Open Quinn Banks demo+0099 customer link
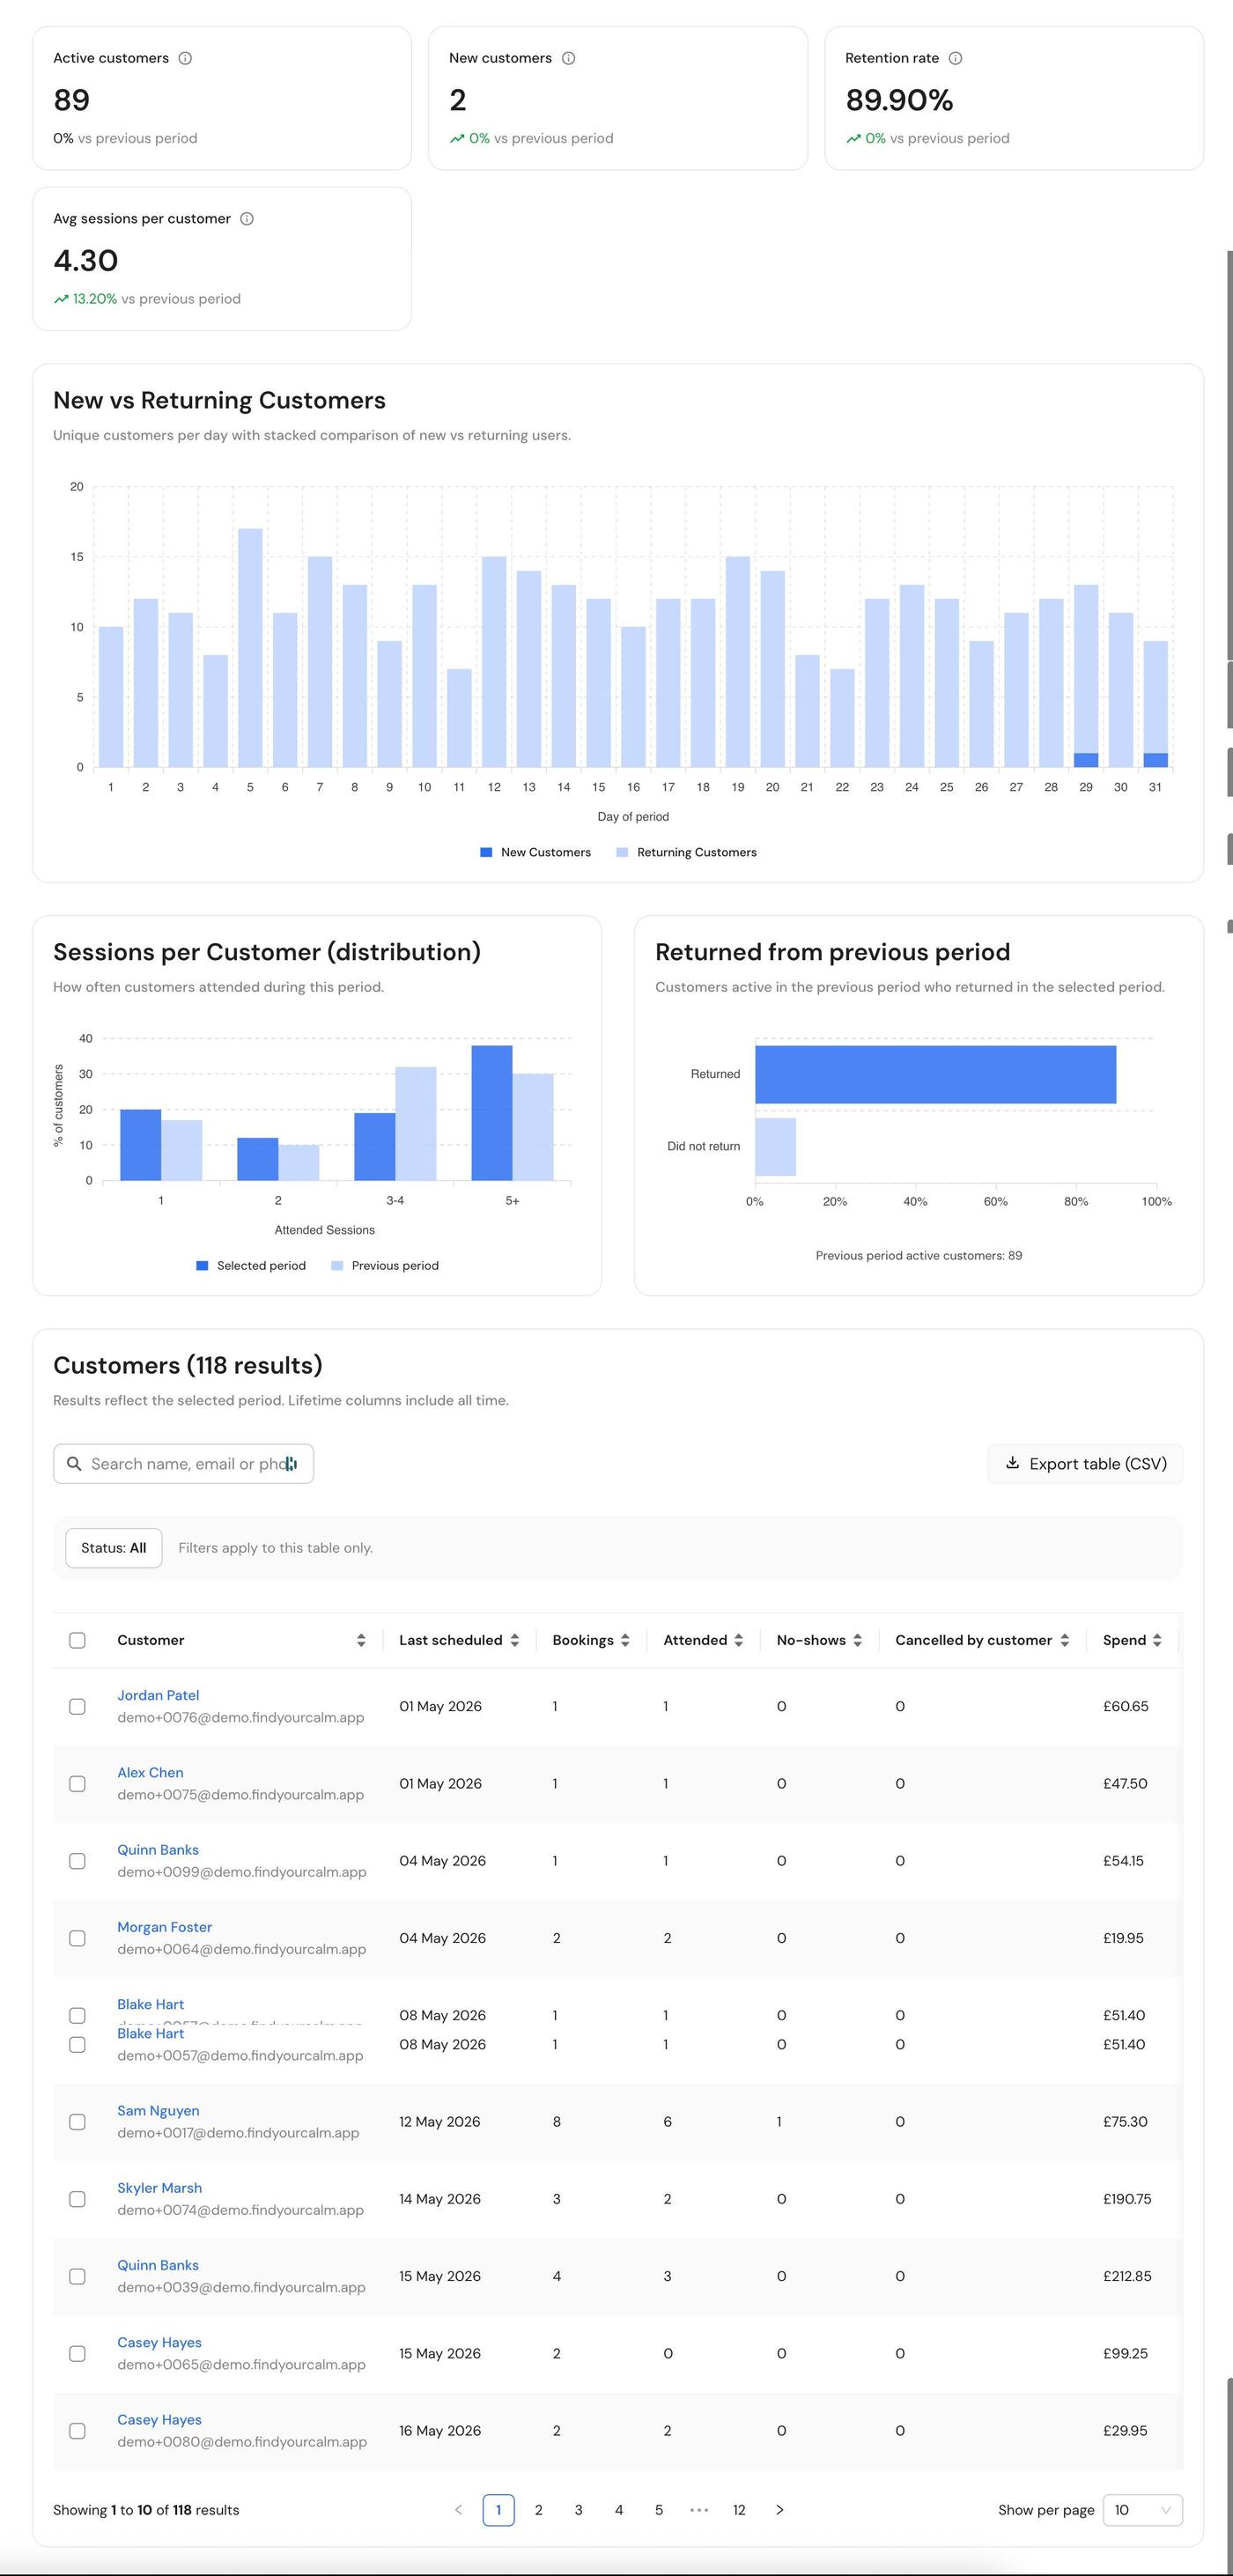Viewport: 1233px width, 2576px height. [x=158, y=1850]
